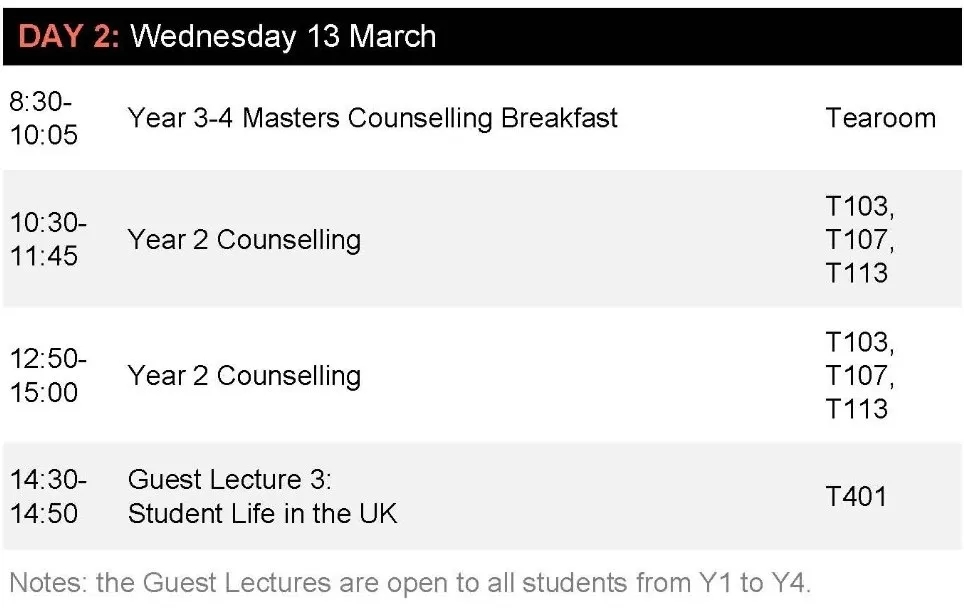Click the Notes line about Guest Lectures

[410, 583]
